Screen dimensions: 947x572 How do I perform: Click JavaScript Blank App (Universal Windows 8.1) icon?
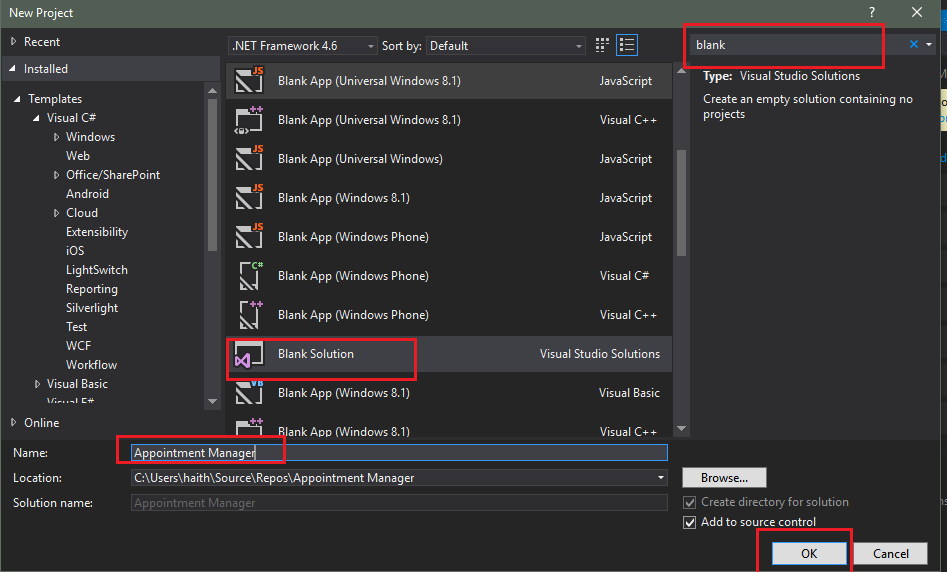tap(249, 80)
